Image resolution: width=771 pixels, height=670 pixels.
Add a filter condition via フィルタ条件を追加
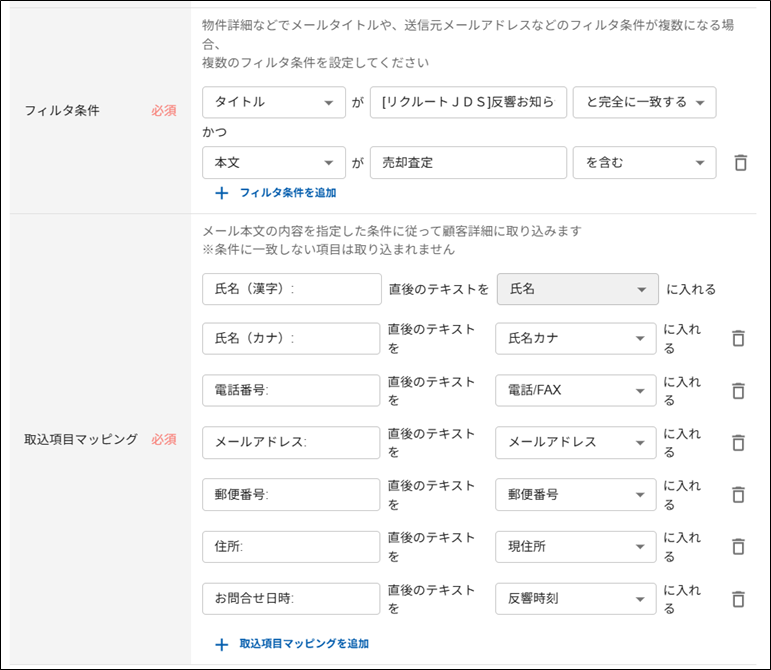click(288, 193)
